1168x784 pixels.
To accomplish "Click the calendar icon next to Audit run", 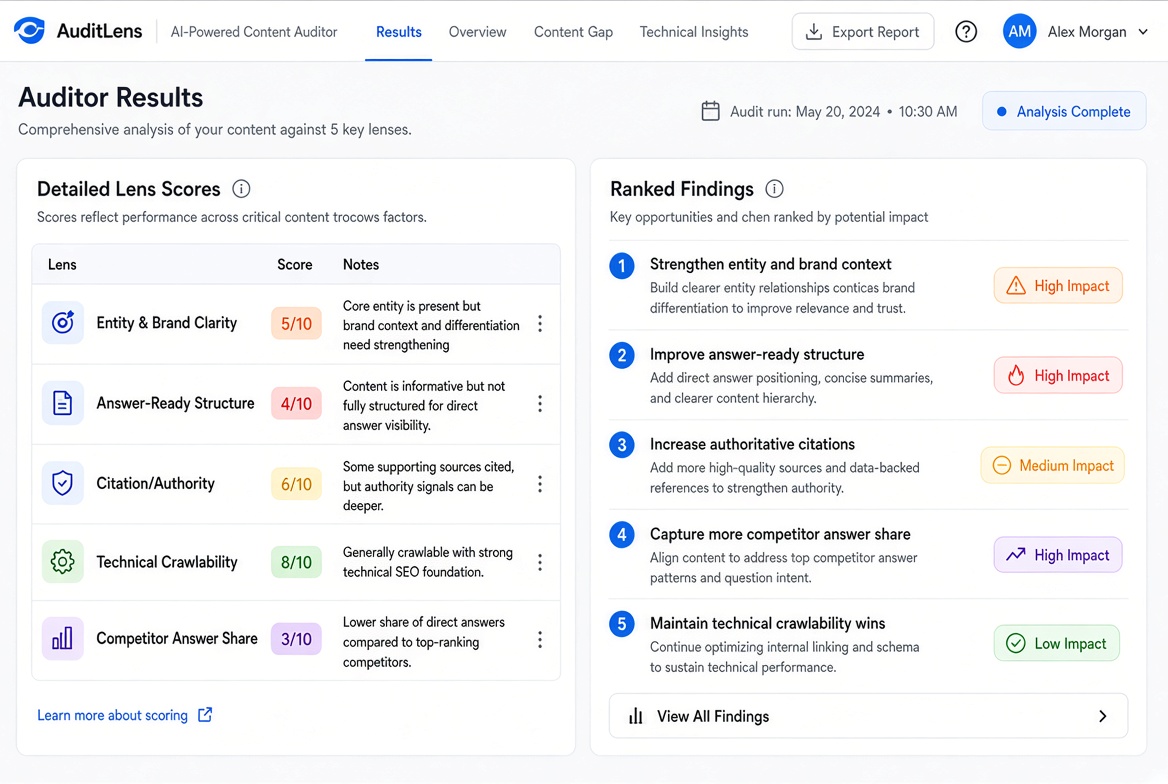I will (x=711, y=111).
